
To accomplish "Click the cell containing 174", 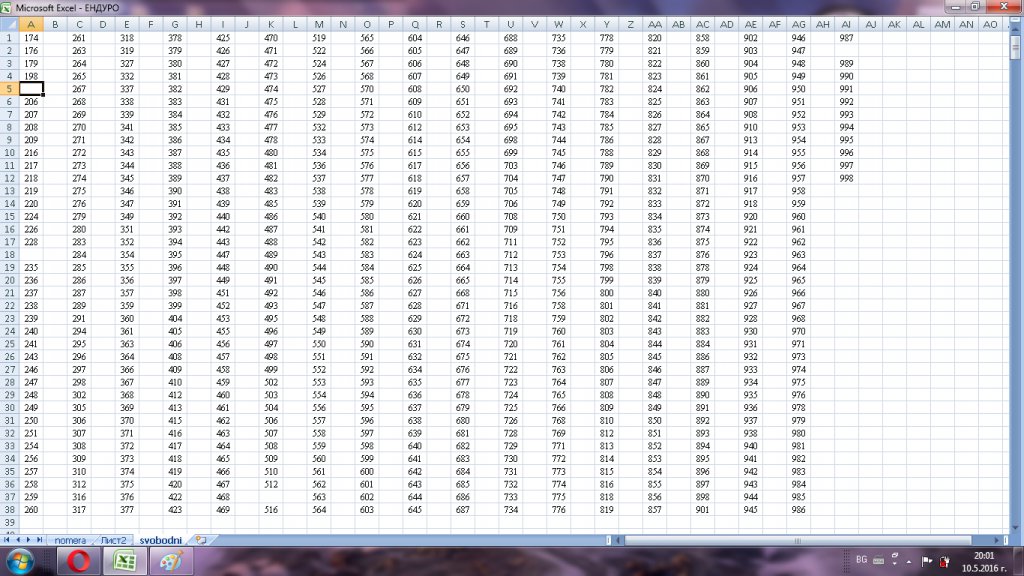I will click(31, 38).
